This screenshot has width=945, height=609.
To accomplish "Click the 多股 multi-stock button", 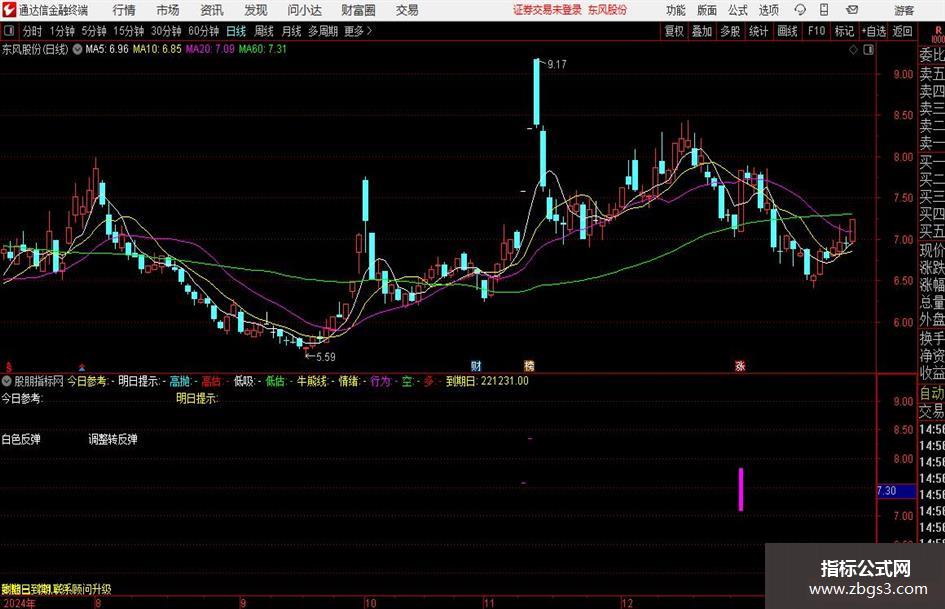I will (x=730, y=31).
